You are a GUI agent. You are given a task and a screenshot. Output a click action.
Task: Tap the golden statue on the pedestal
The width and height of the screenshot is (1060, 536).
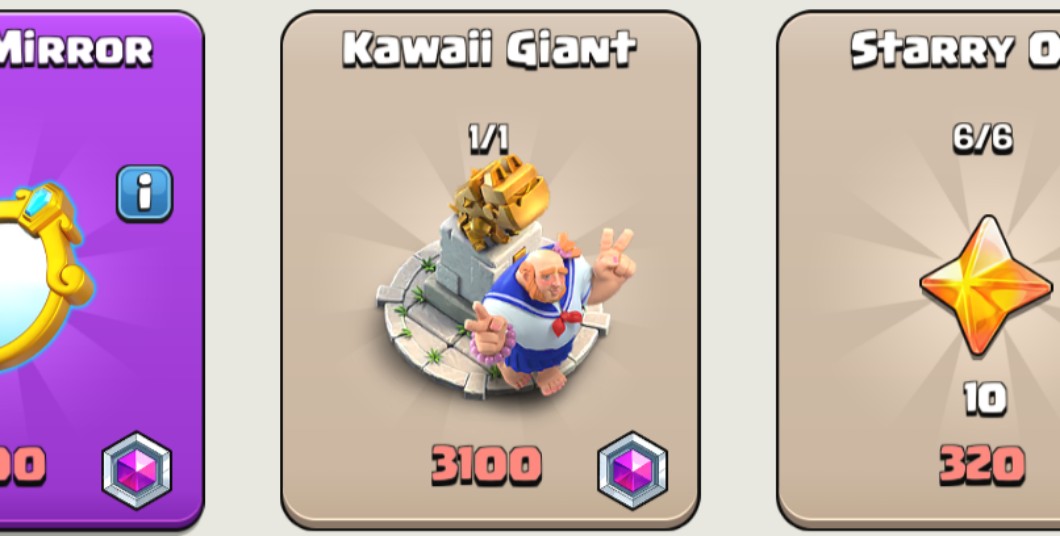[501, 201]
